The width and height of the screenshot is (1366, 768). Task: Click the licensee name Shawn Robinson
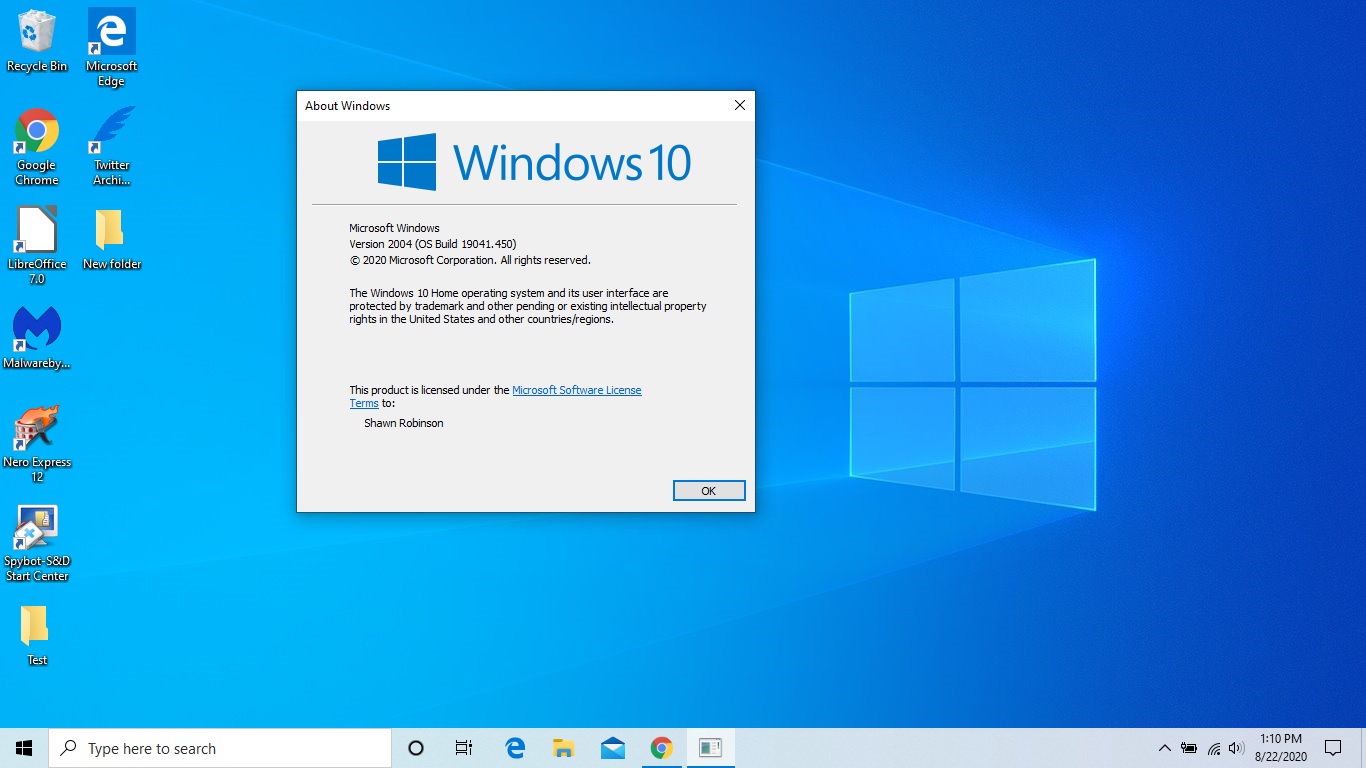[x=404, y=423]
